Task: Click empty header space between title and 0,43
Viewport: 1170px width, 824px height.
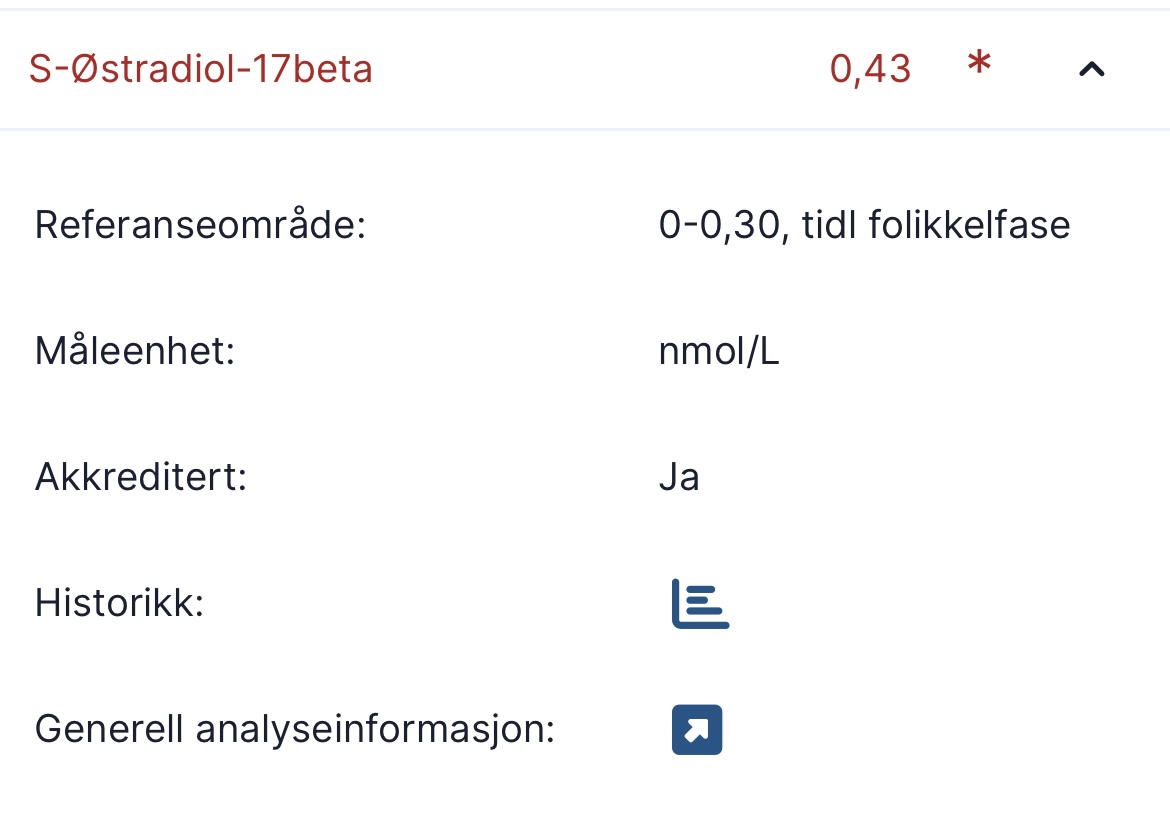Action: pos(600,70)
